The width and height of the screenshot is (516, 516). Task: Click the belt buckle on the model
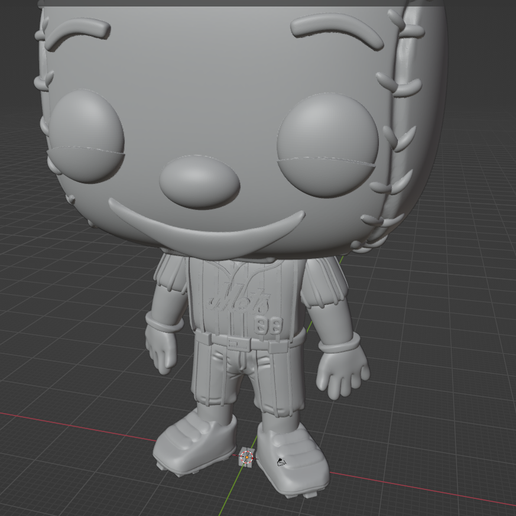(x=239, y=343)
